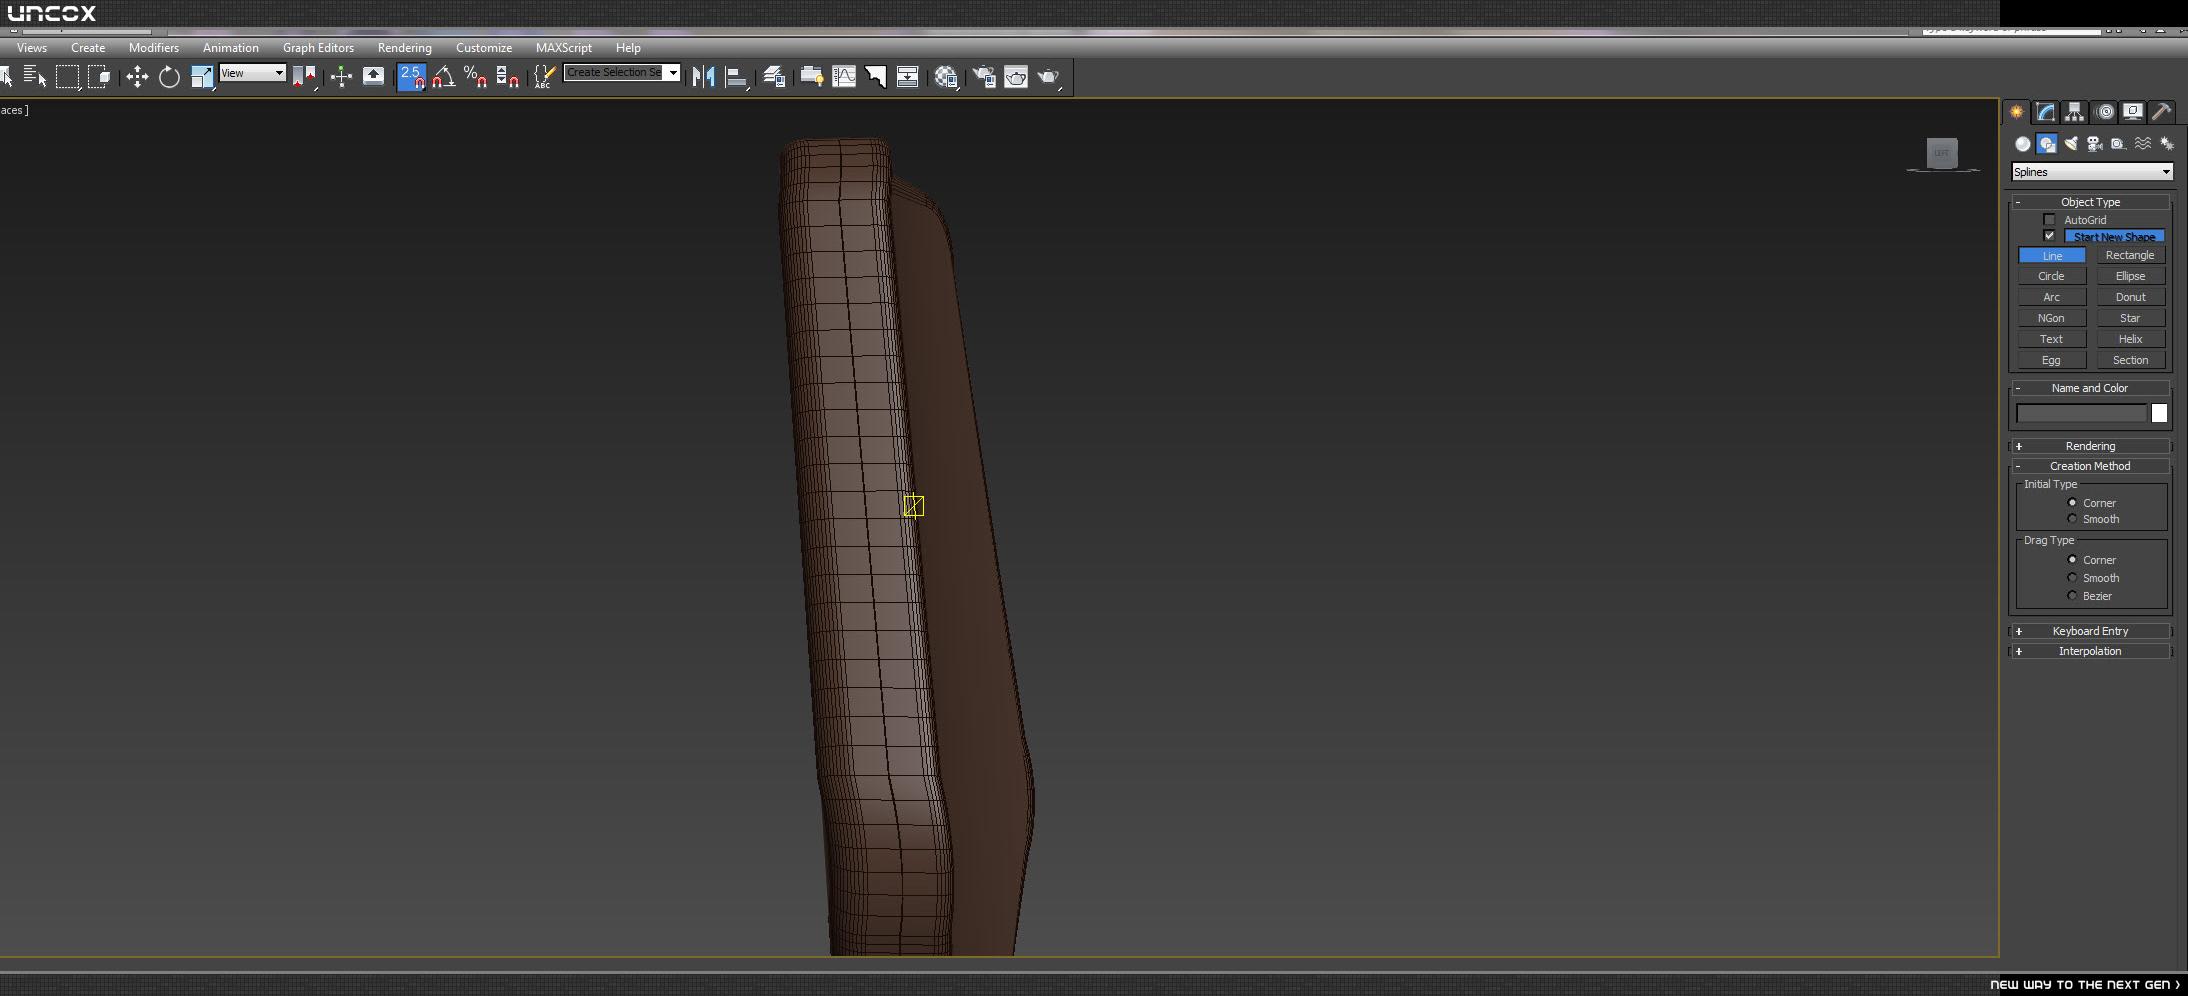Expand the Rendering rollout

[x=2090, y=446]
